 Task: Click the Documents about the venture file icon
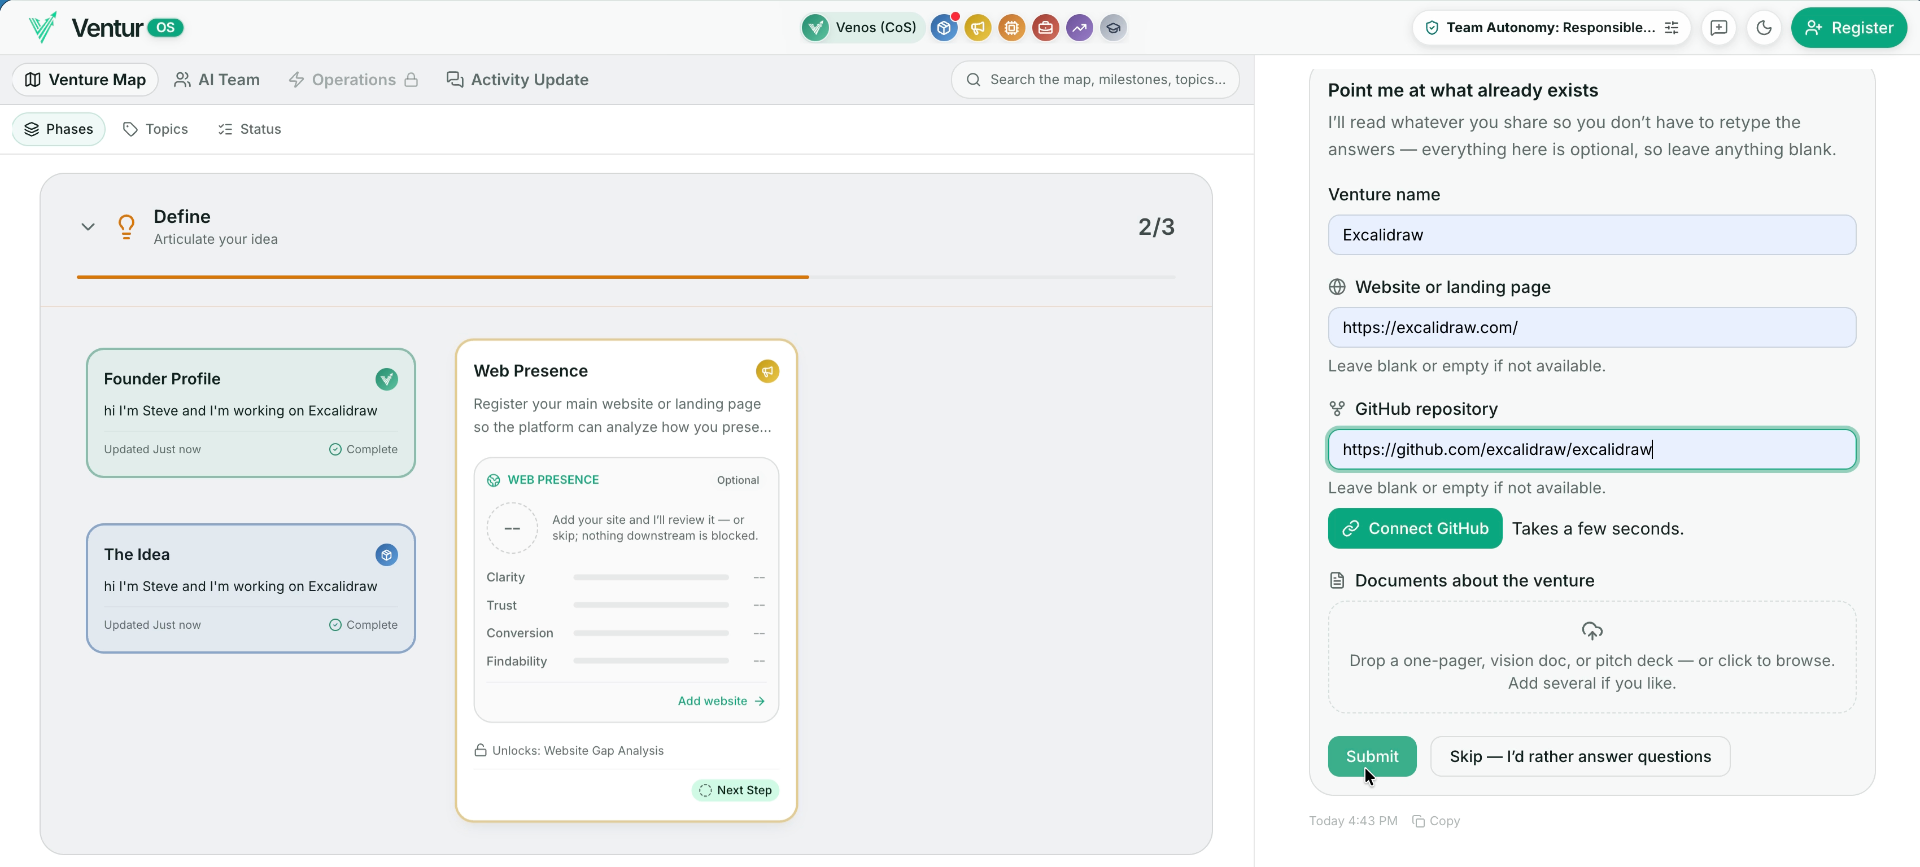pyautogui.click(x=1337, y=581)
